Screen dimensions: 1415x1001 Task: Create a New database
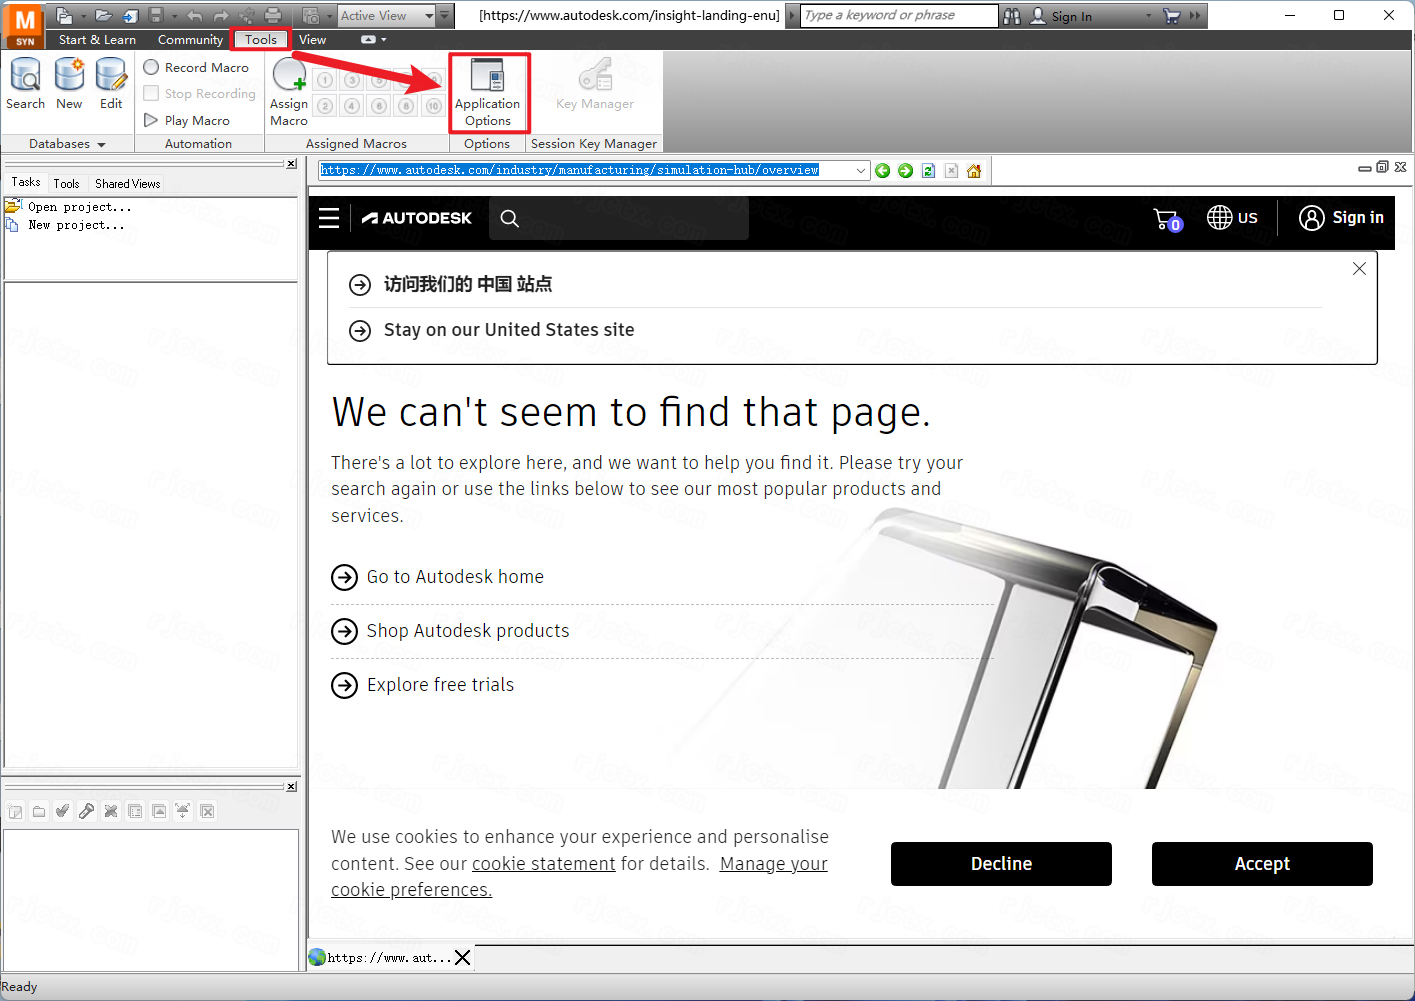coord(69,83)
